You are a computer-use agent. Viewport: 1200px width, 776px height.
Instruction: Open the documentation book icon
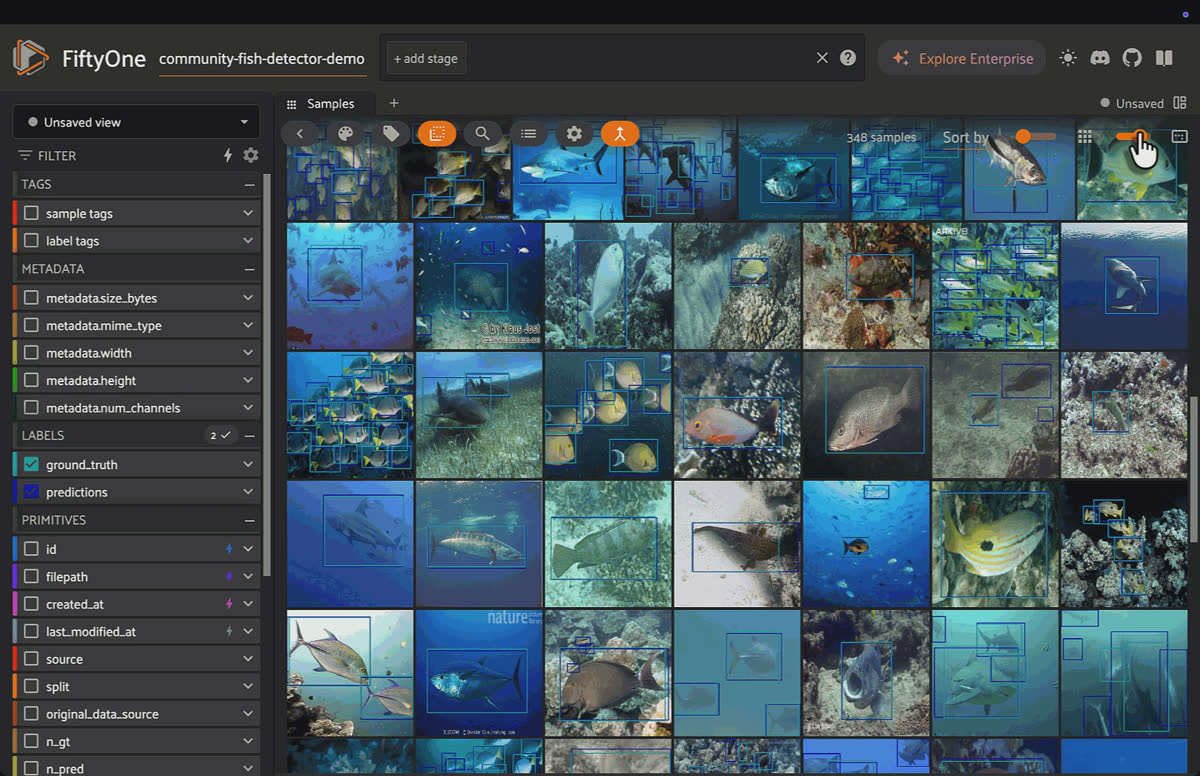pyautogui.click(x=1164, y=58)
